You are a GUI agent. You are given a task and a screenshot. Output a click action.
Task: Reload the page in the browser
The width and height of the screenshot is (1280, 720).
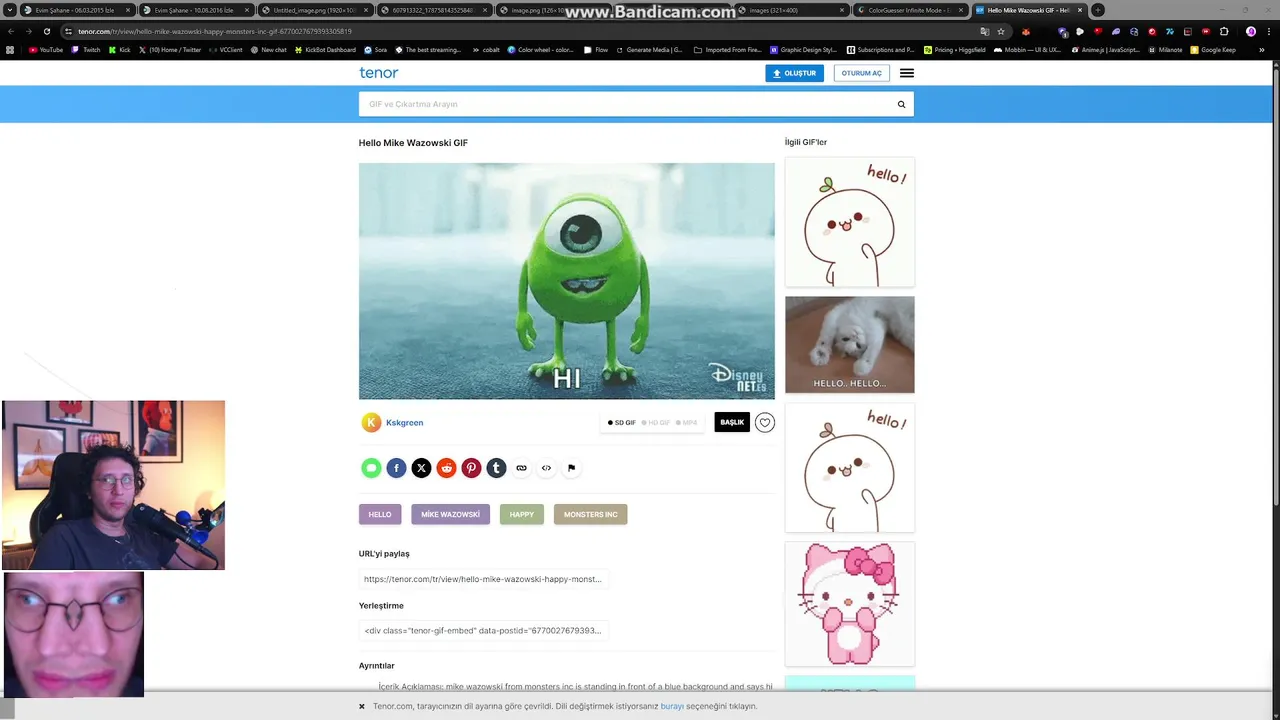(46, 31)
